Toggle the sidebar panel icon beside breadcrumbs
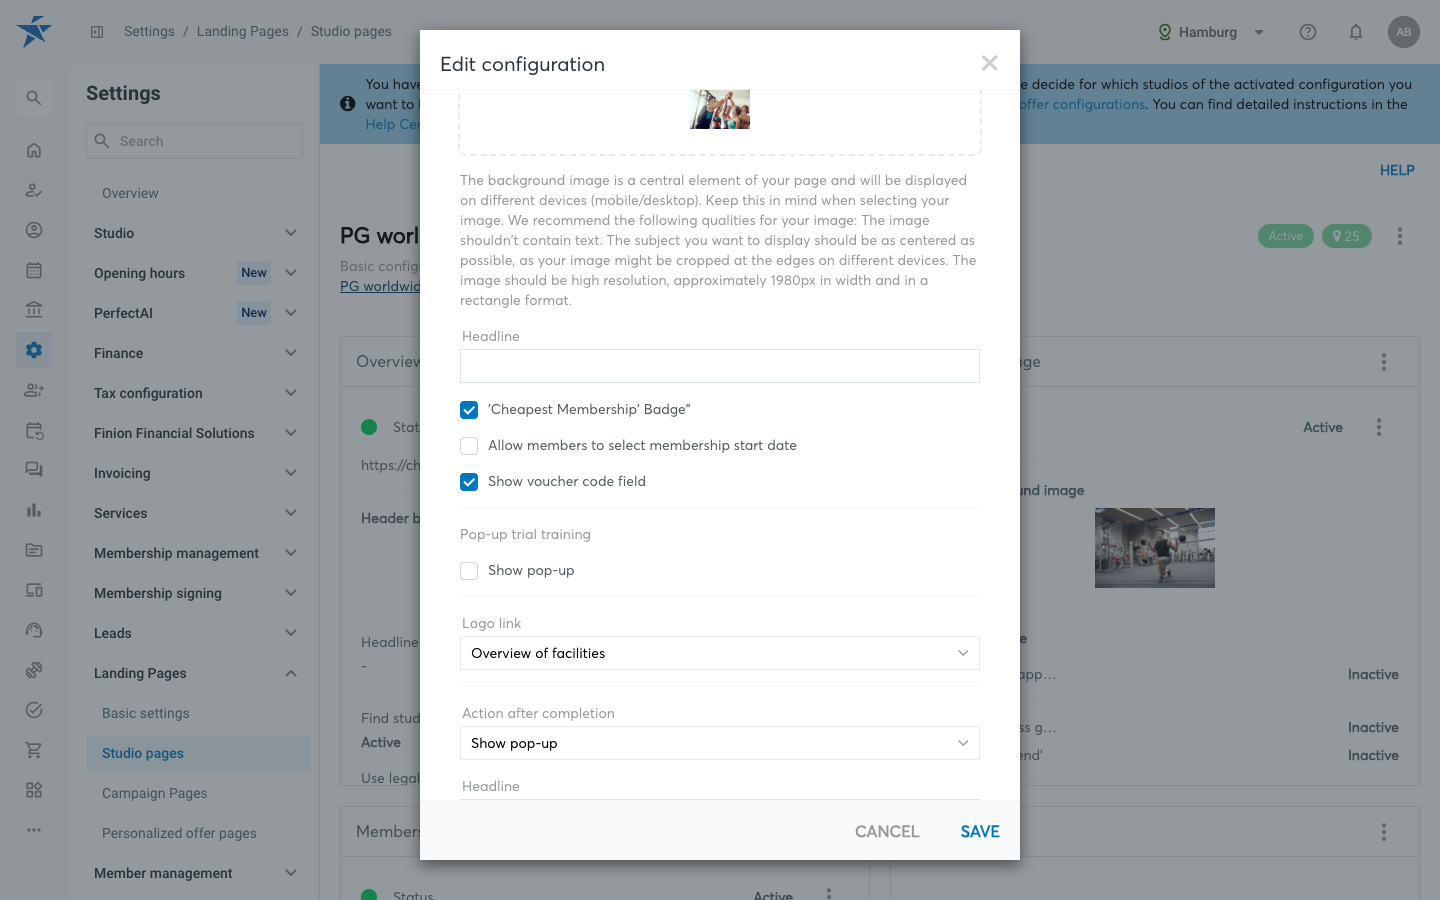The image size is (1440, 900). tap(97, 32)
